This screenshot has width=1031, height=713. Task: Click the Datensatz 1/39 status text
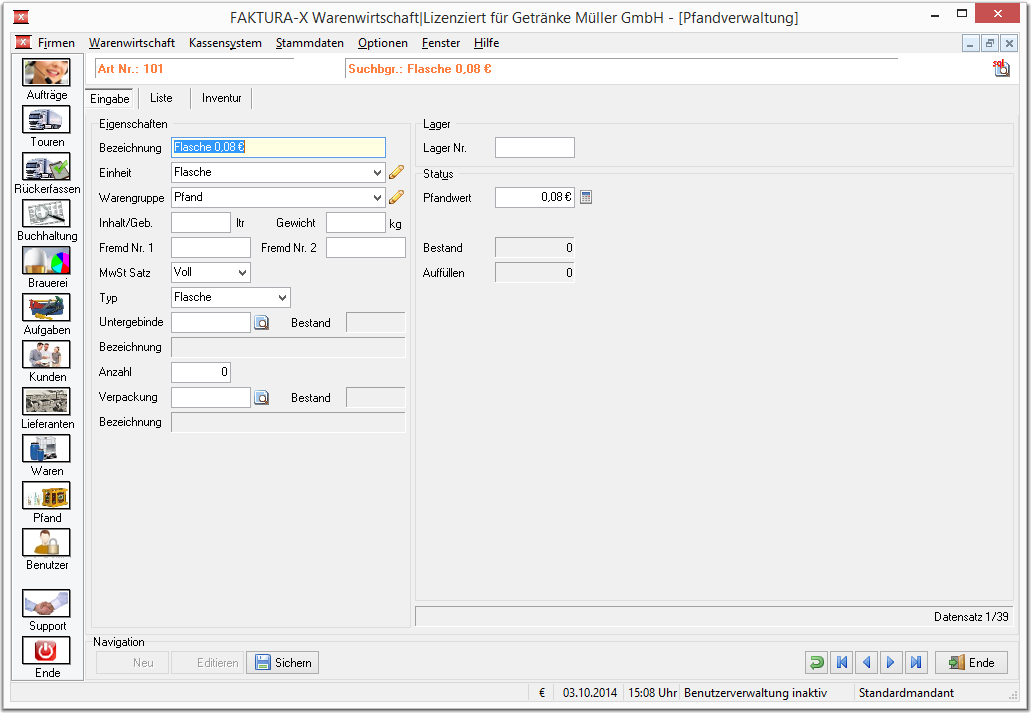tap(971, 616)
